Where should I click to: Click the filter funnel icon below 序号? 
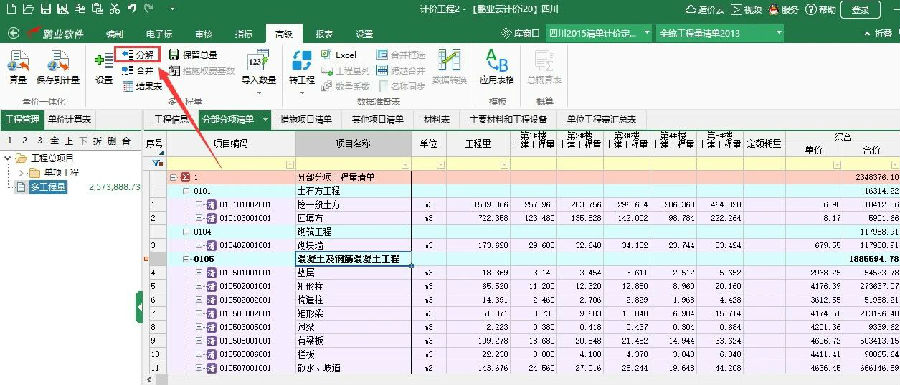[155, 163]
